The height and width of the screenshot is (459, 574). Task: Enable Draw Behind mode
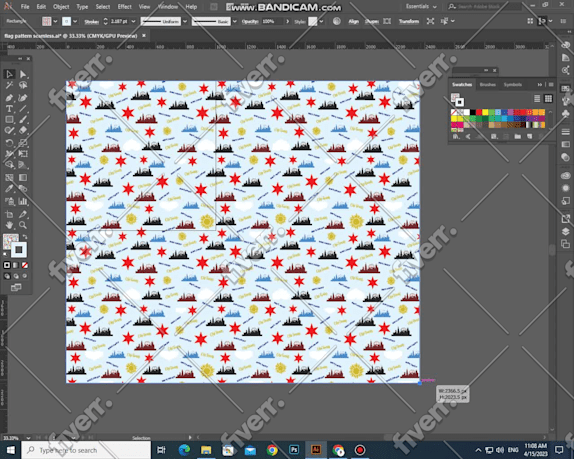tap(16, 276)
